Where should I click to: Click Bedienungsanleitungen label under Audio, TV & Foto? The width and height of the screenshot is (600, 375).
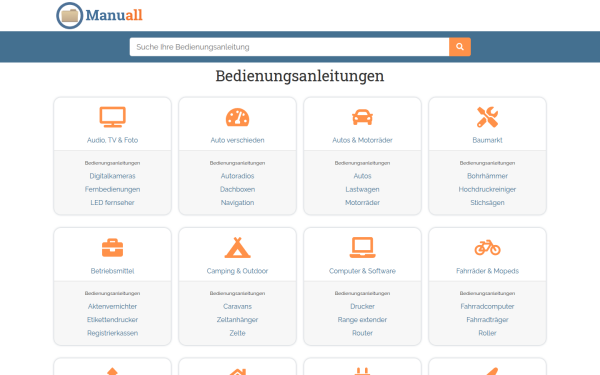click(x=112, y=163)
